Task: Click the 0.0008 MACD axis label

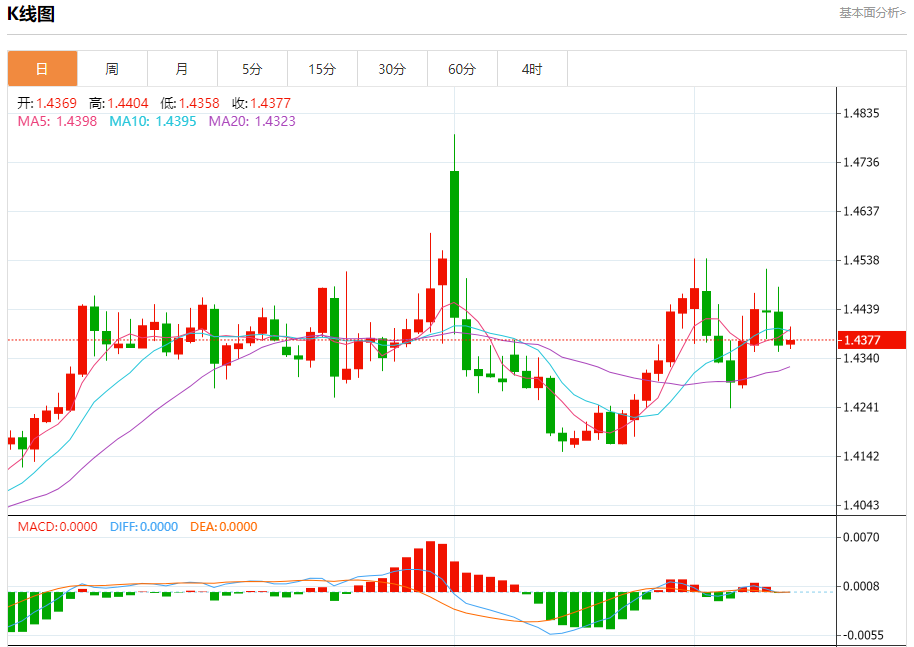Action: point(861,586)
